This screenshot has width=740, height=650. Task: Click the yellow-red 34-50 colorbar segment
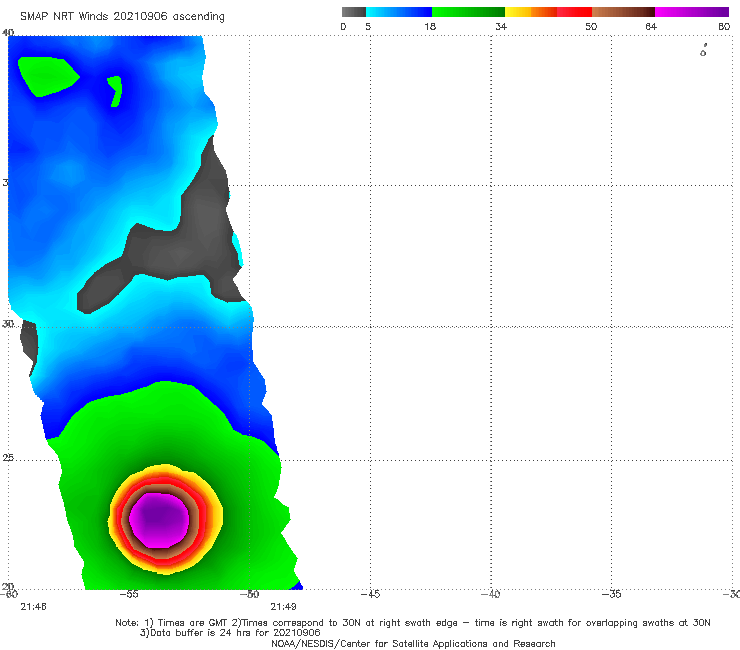coord(548,12)
